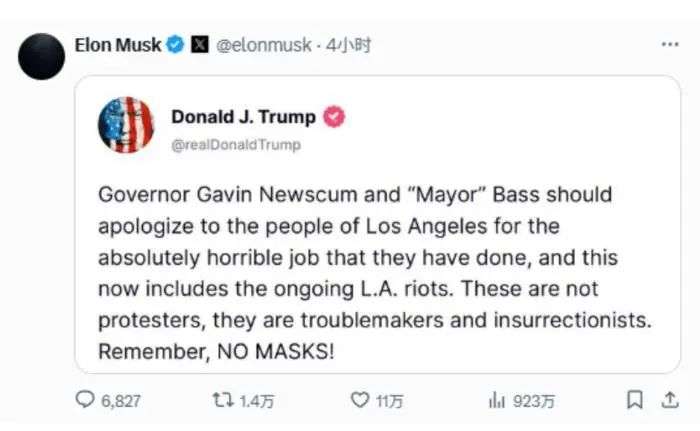Viewport: 700px width, 431px height.
Task: Click the Donald J. Trump display name
Action: click(x=243, y=117)
